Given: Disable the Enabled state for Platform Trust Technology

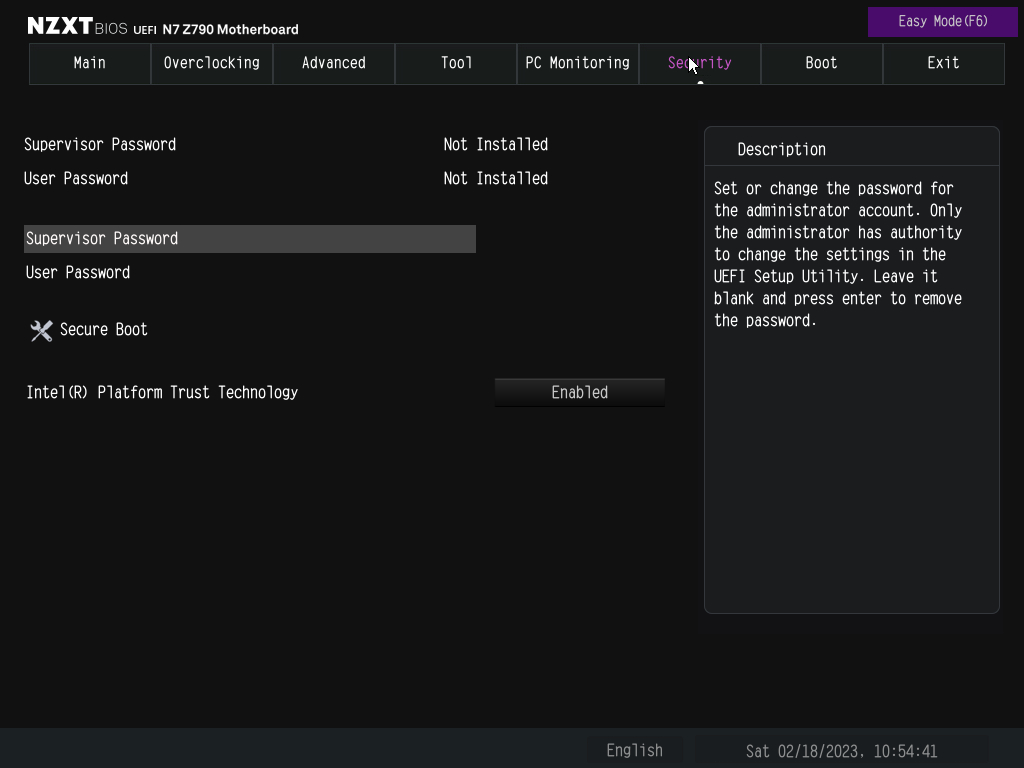Looking at the screenshot, I should click(x=579, y=392).
